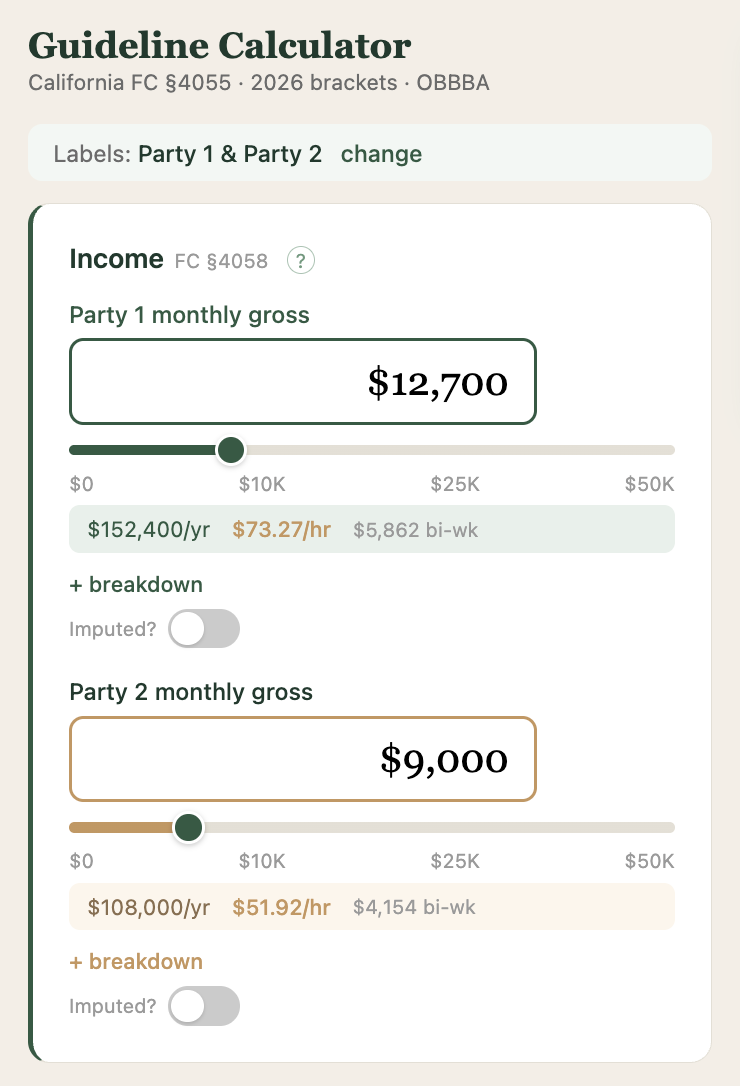Click the $12,700 monthly gross input
This screenshot has height=1086, width=740.
click(x=302, y=381)
